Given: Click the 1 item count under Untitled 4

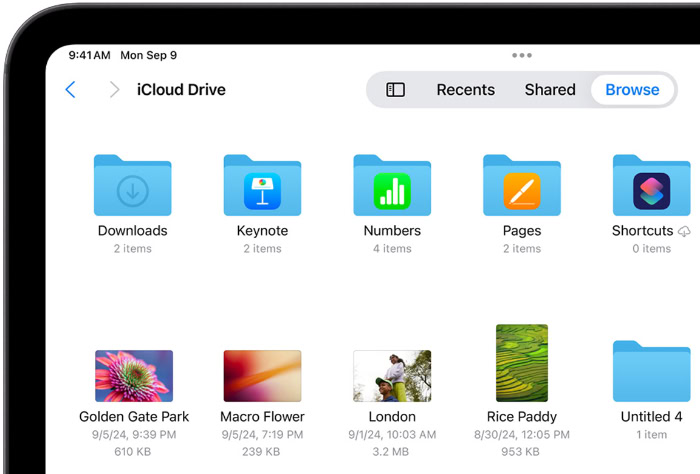Looking at the screenshot, I should point(651,435).
